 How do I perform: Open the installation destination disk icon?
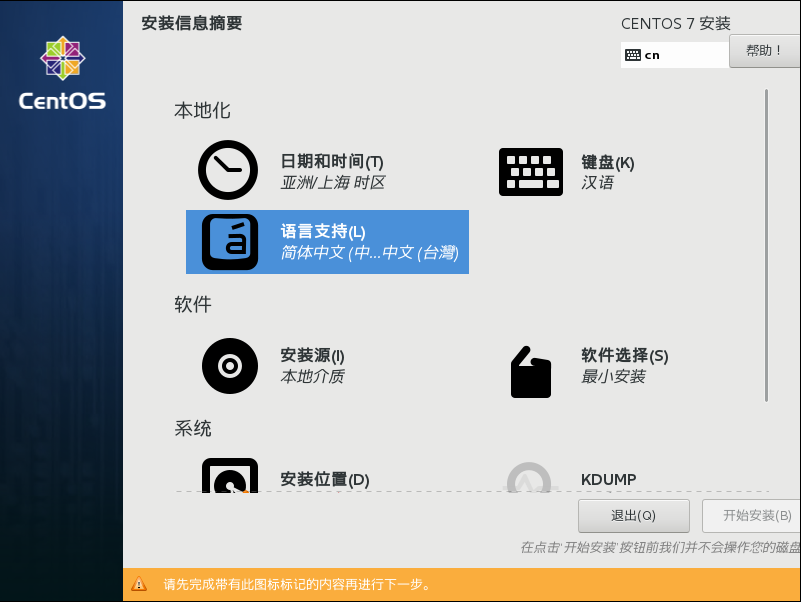click(230, 475)
